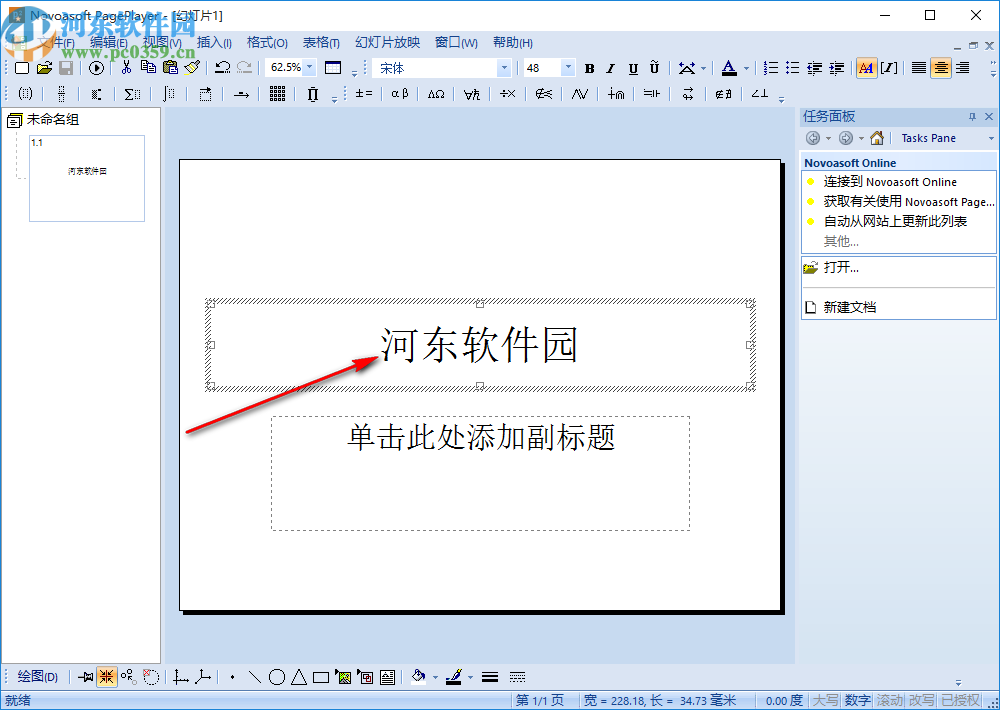
Task: Open the 幻灯片放映 slide show menu
Action: tap(387, 42)
